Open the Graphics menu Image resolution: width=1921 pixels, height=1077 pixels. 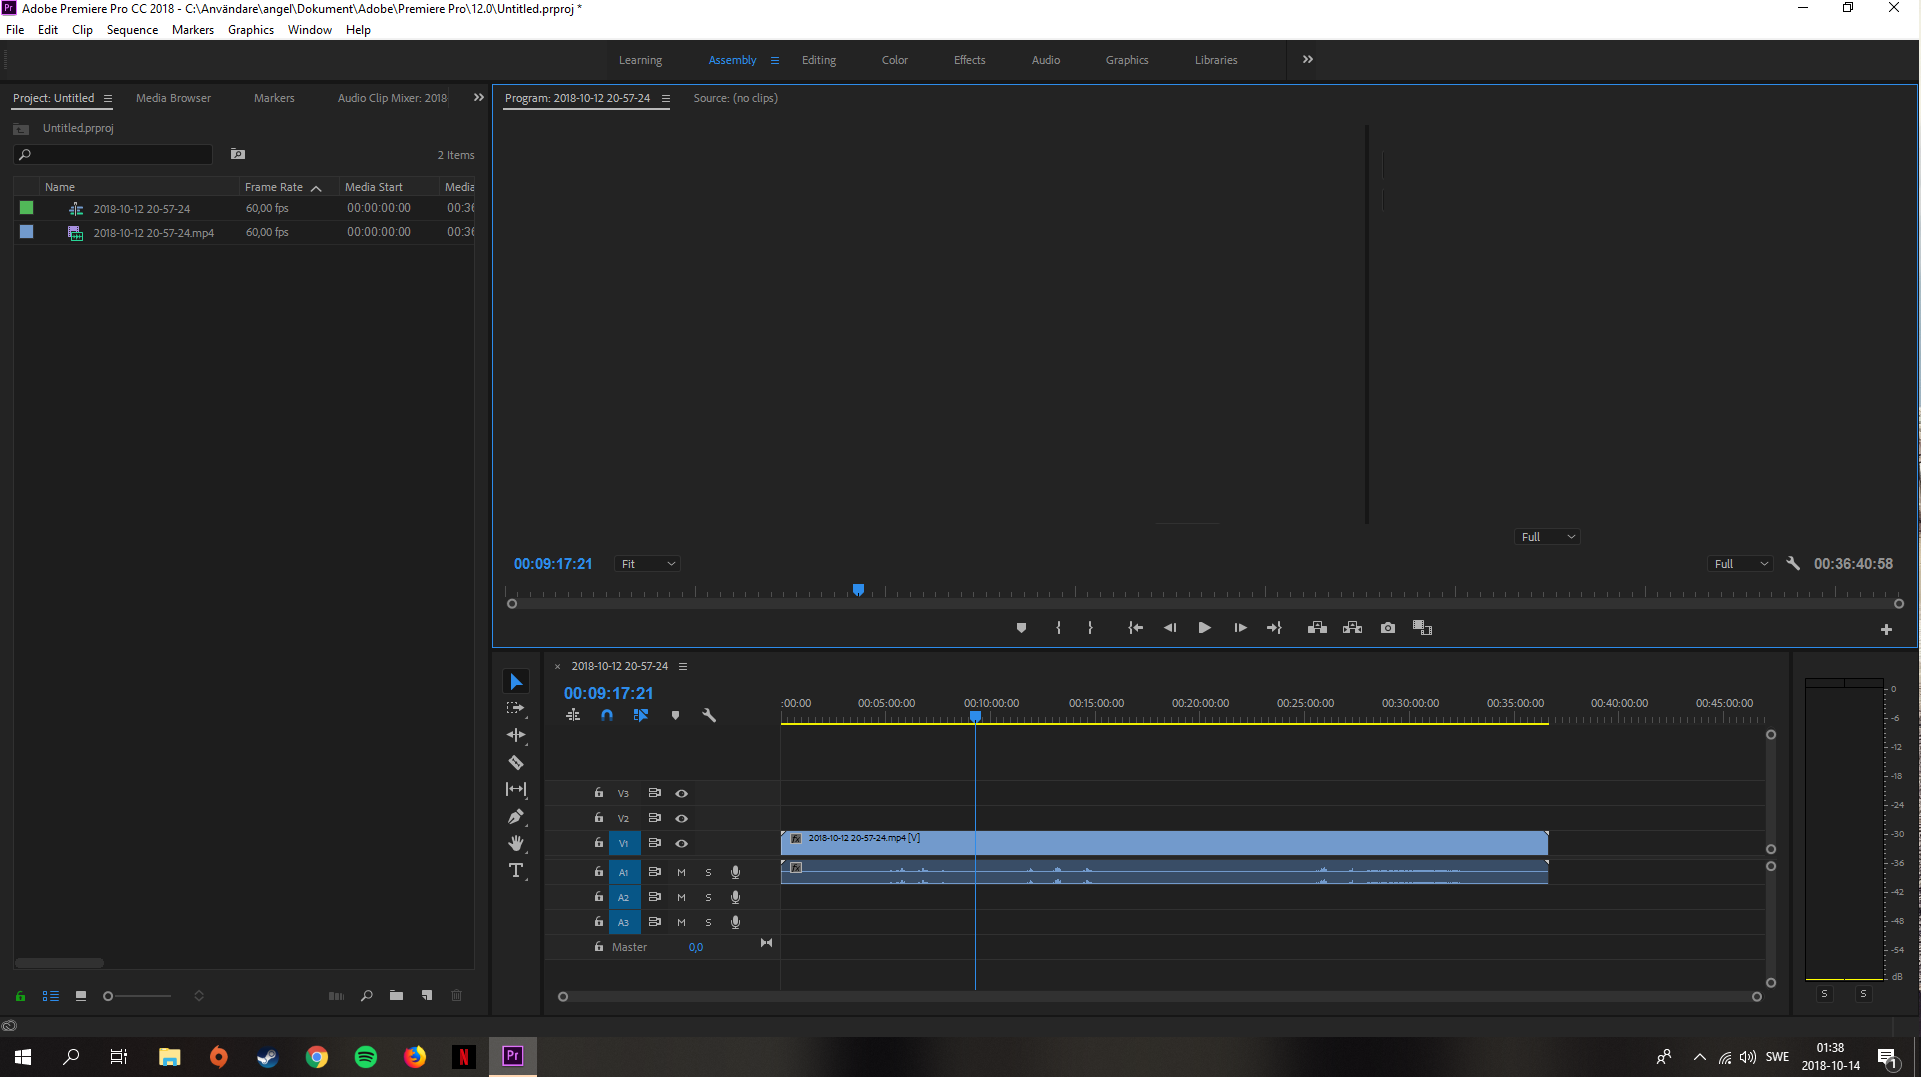pyautogui.click(x=251, y=30)
